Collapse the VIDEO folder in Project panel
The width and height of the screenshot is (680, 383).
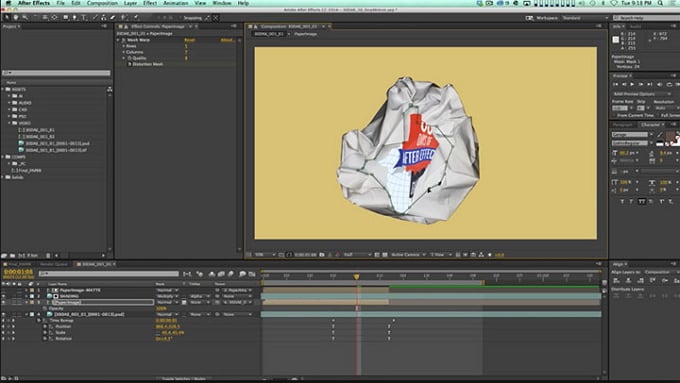9,123
